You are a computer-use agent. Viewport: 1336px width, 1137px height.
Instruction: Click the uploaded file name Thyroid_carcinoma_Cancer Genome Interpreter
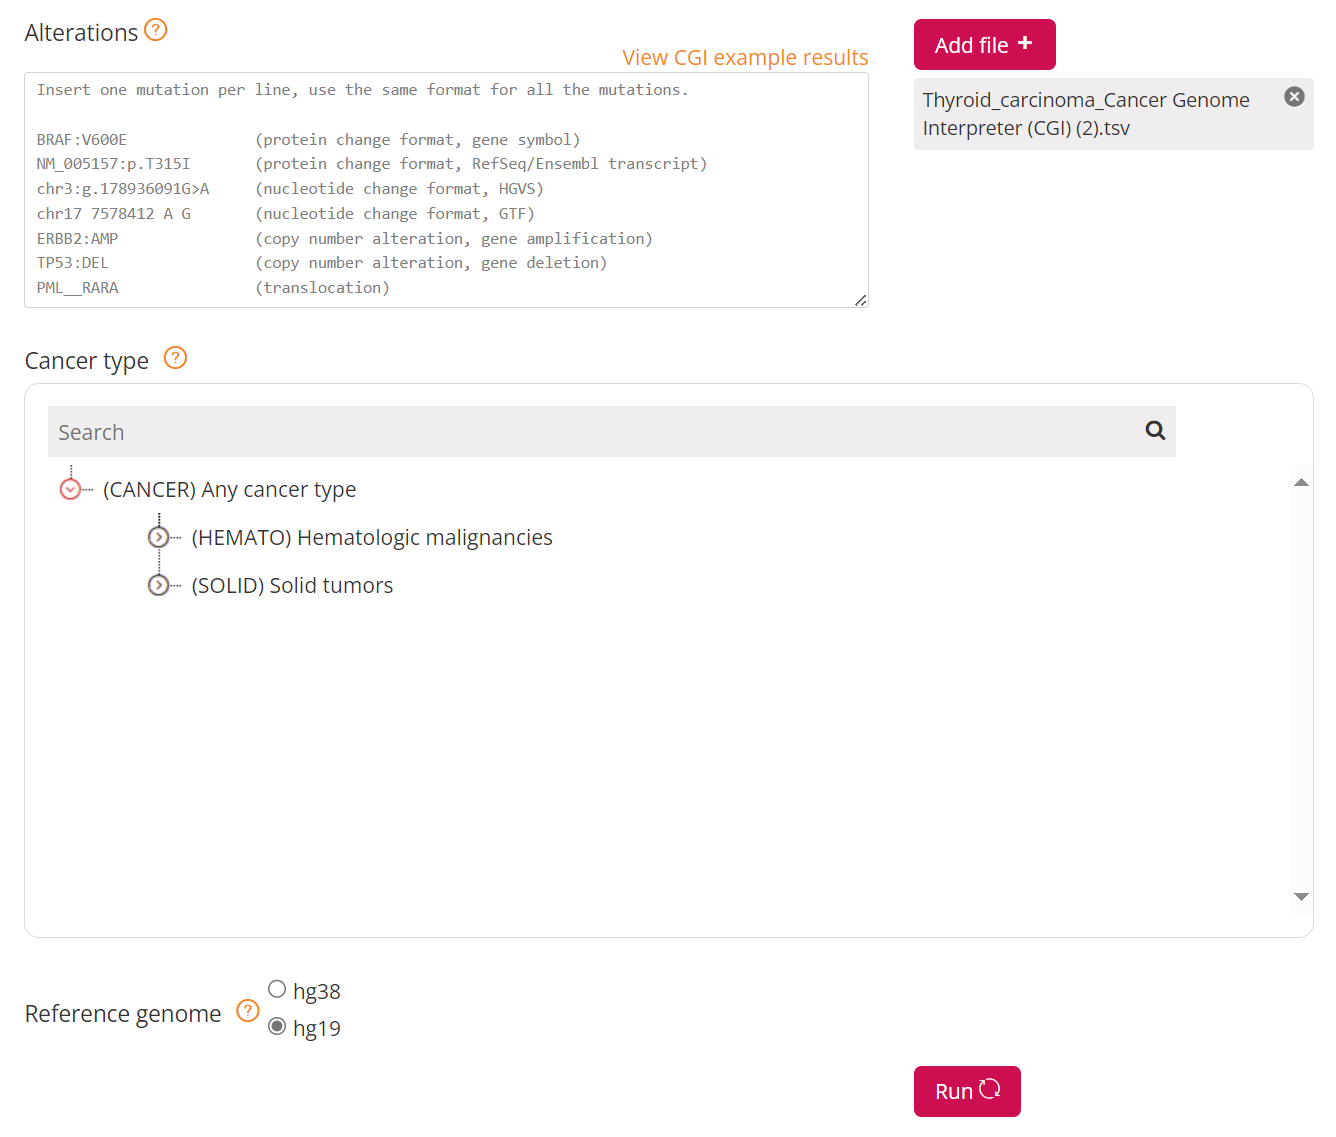pos(1086,114)
